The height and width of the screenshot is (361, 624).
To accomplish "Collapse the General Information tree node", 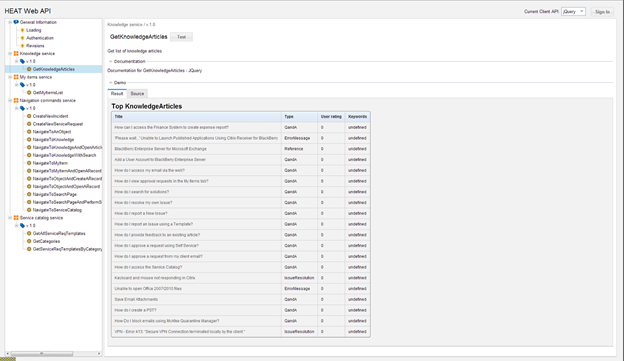I will (10, 22).
